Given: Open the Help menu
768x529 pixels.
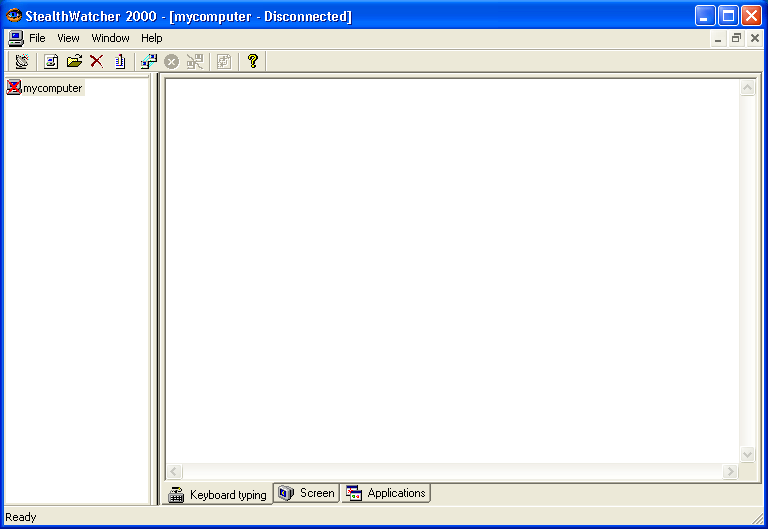Looking at the screenshot, I should pyautogui.click(x=151, y=39).
